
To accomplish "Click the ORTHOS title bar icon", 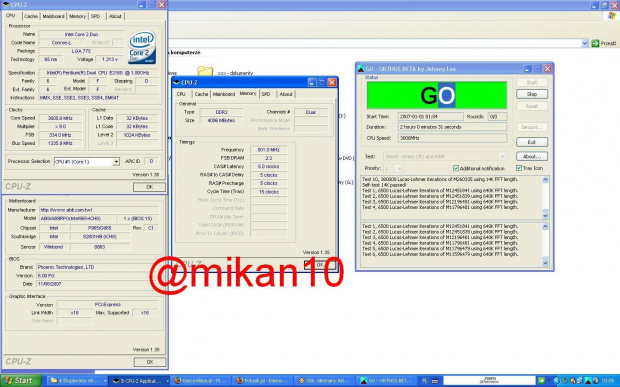I will tap(360, 68).
